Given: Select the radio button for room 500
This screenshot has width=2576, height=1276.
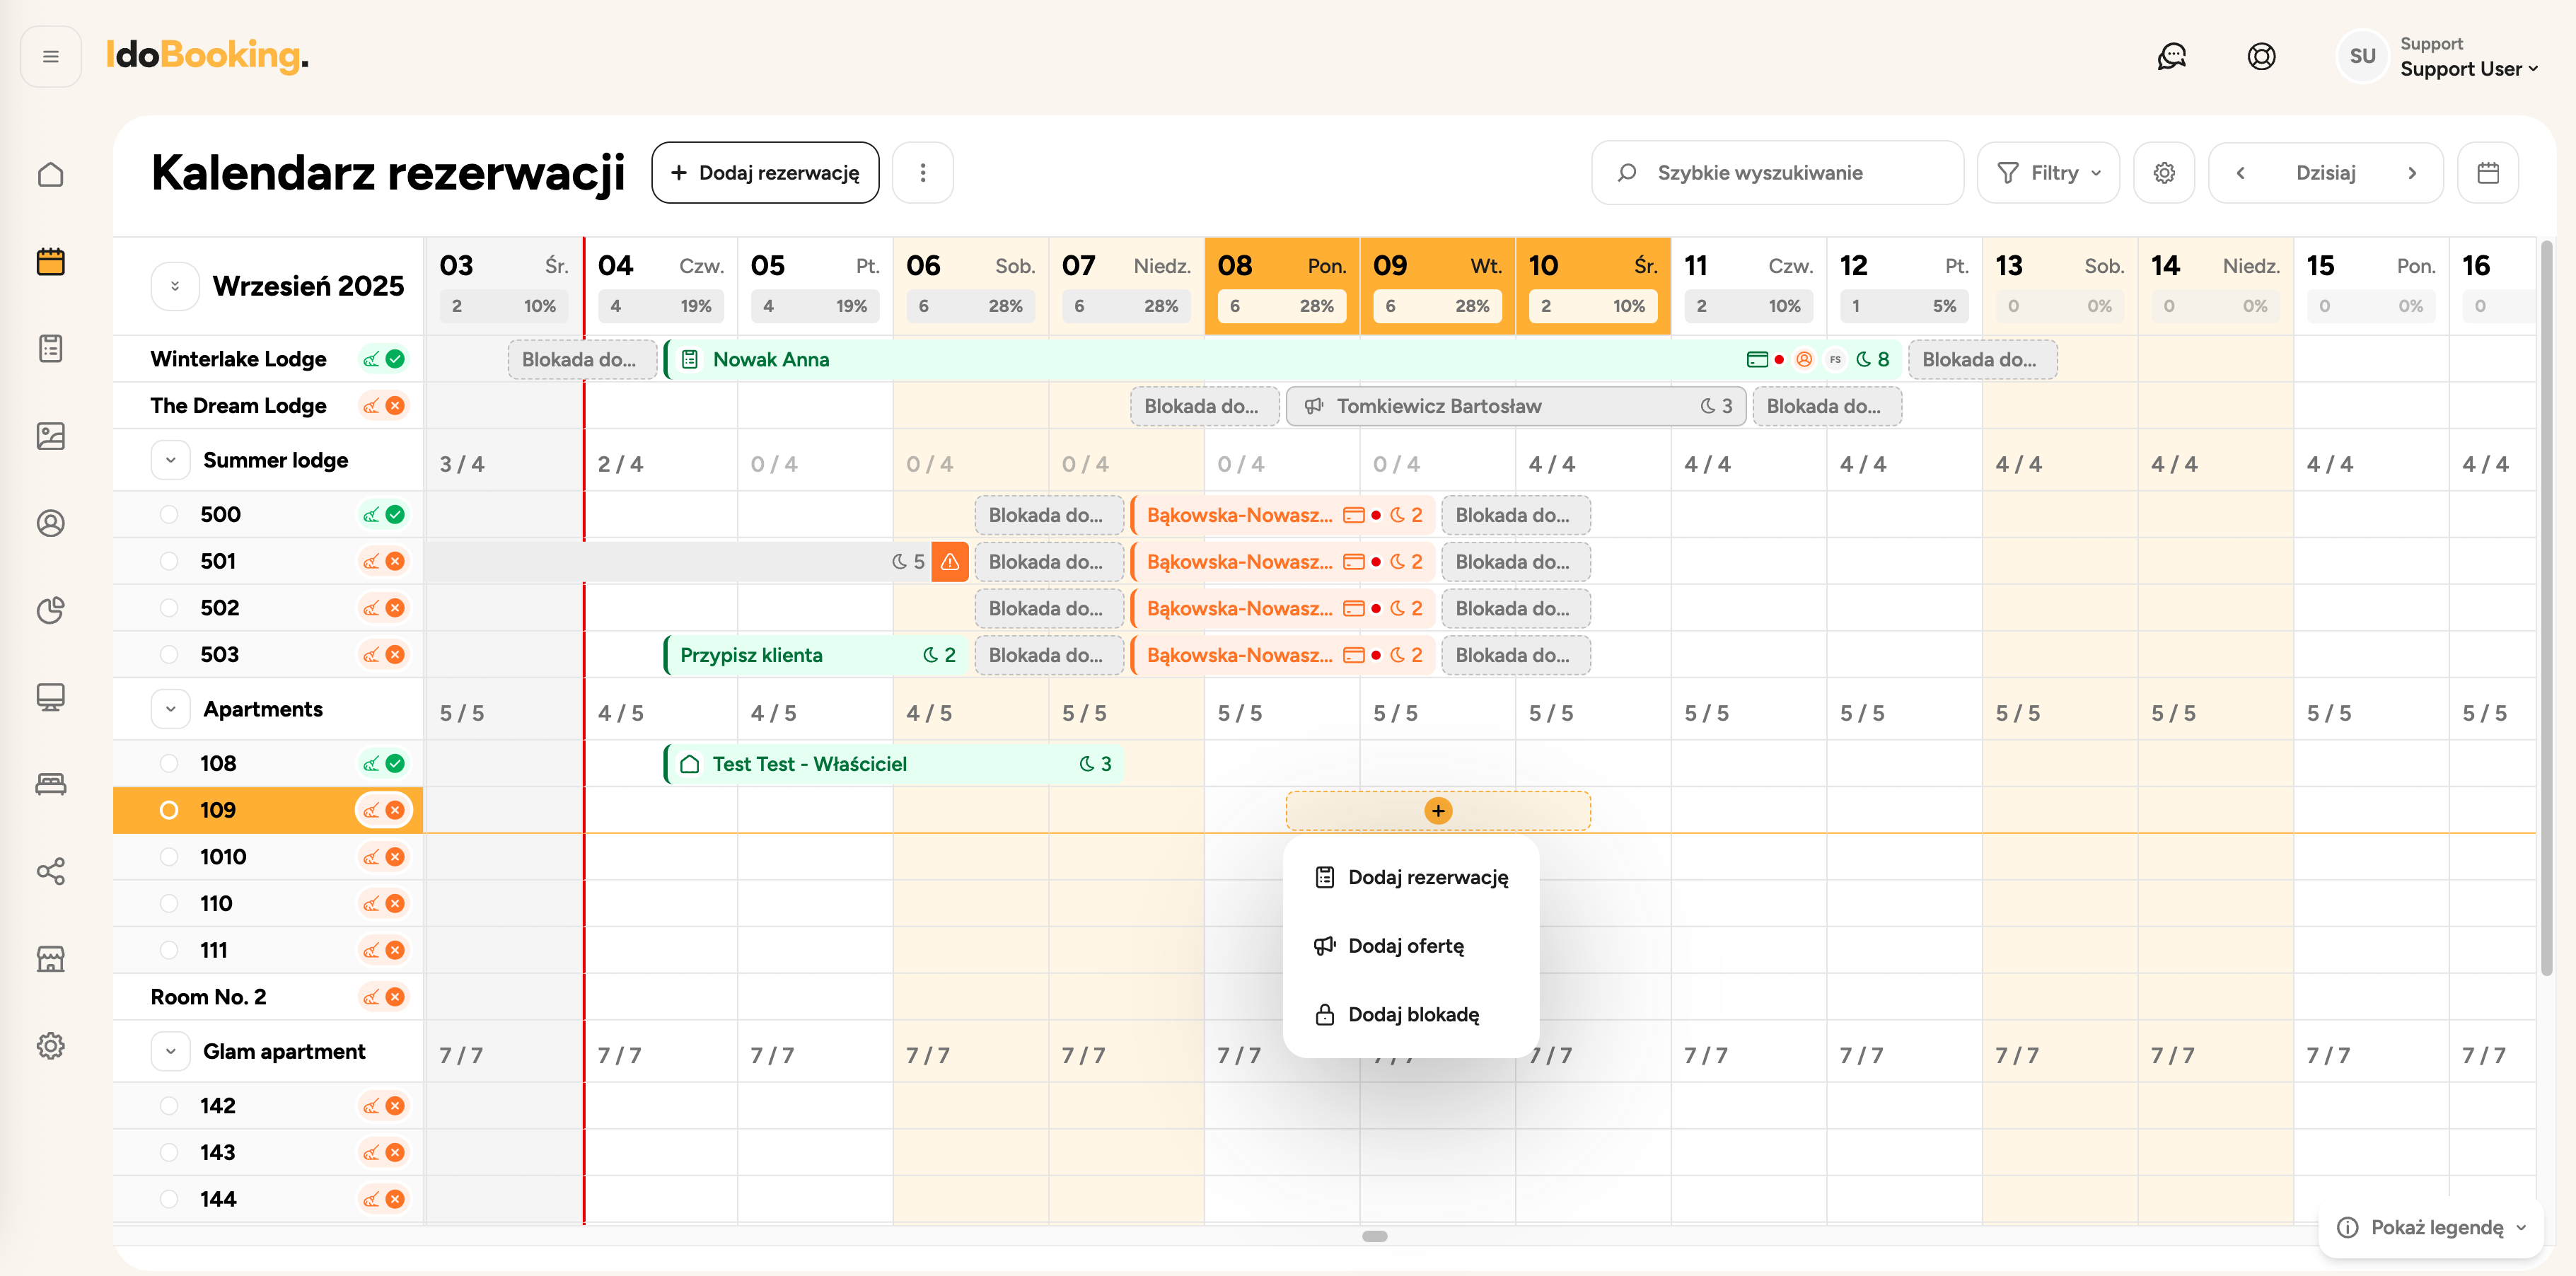Looking at the screenshot, I should click(169, 515).
